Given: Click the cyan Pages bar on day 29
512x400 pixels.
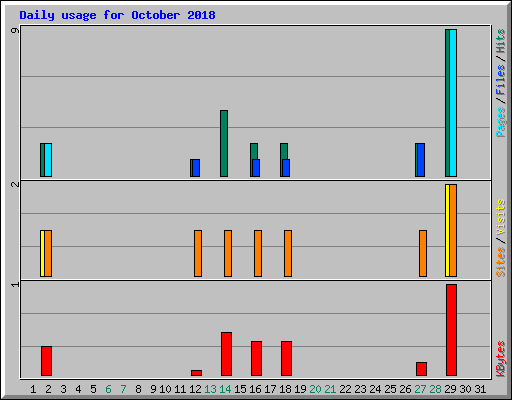Looking at the screenshot, I should (453, 103).
